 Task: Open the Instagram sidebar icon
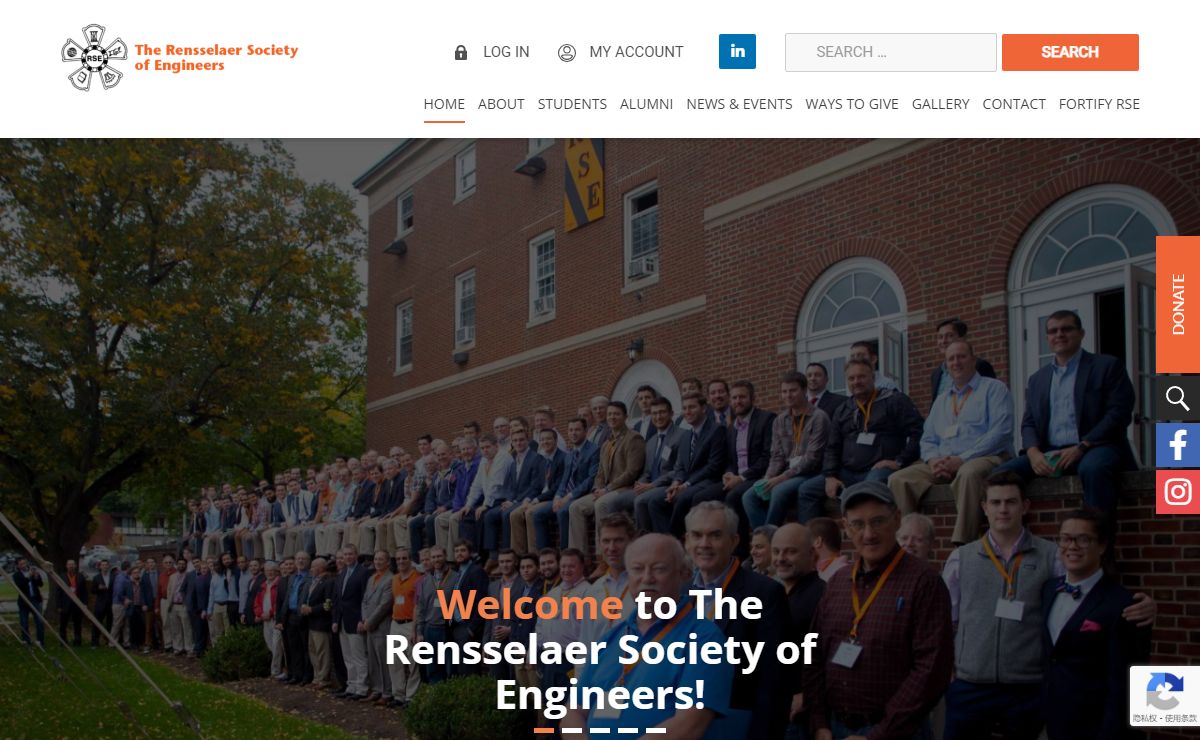coord(1178,492)
